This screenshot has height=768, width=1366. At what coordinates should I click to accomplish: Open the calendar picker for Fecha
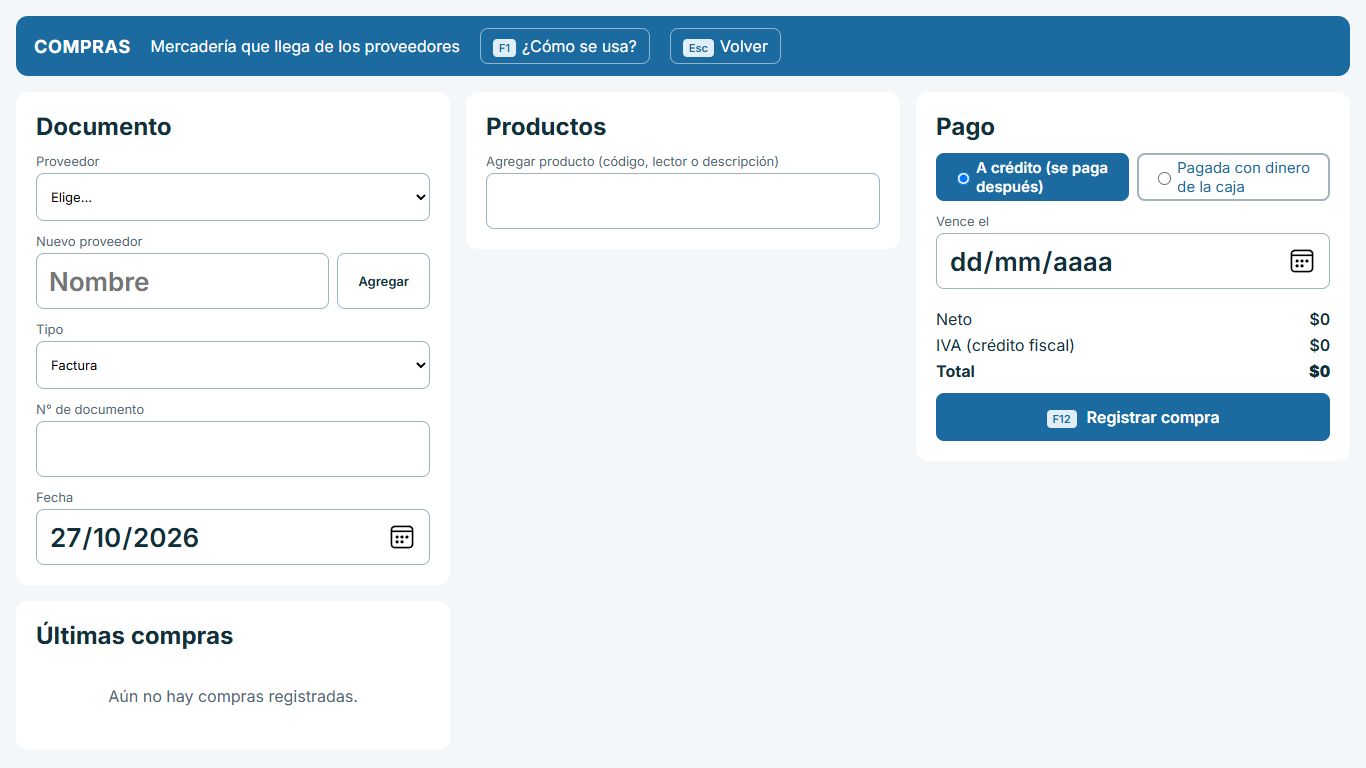coord(401,537)
